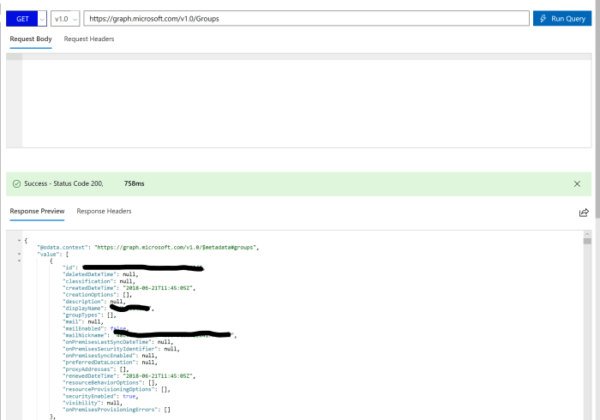The image size is (600, 420).
Task: Collapse the root JSON object arrow
Action: (x=19, y=239)
